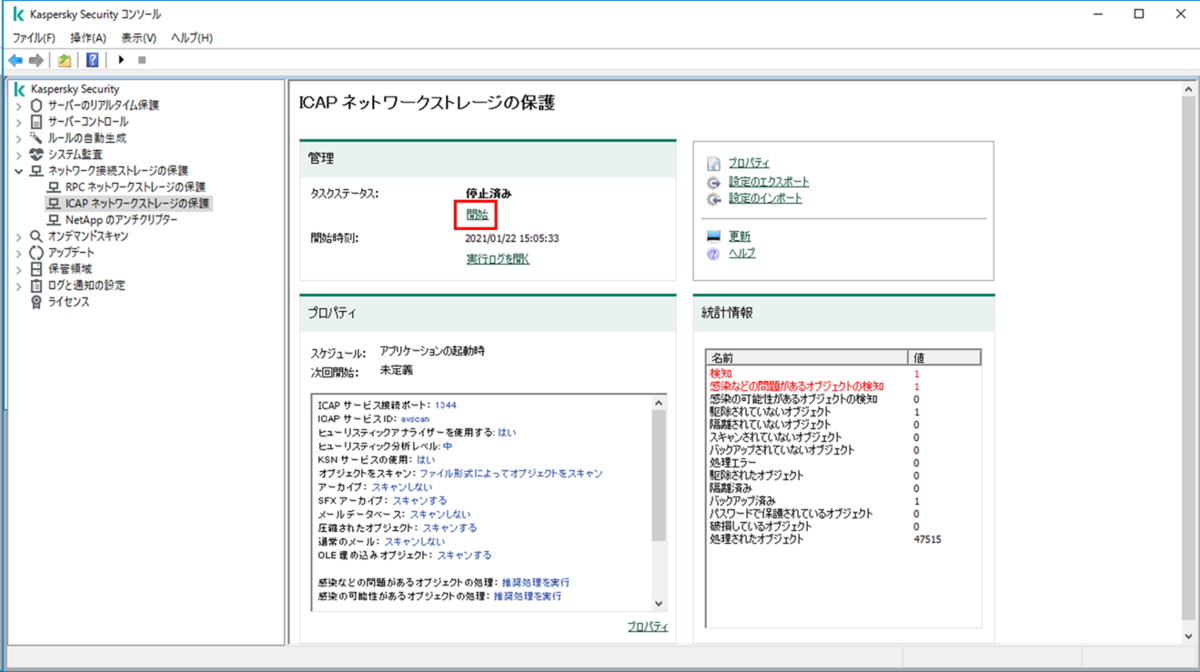Expand the ルールの自動生成 tree node
The image size is (1200, 672).
pyautogui.click(x=19, y=137)
